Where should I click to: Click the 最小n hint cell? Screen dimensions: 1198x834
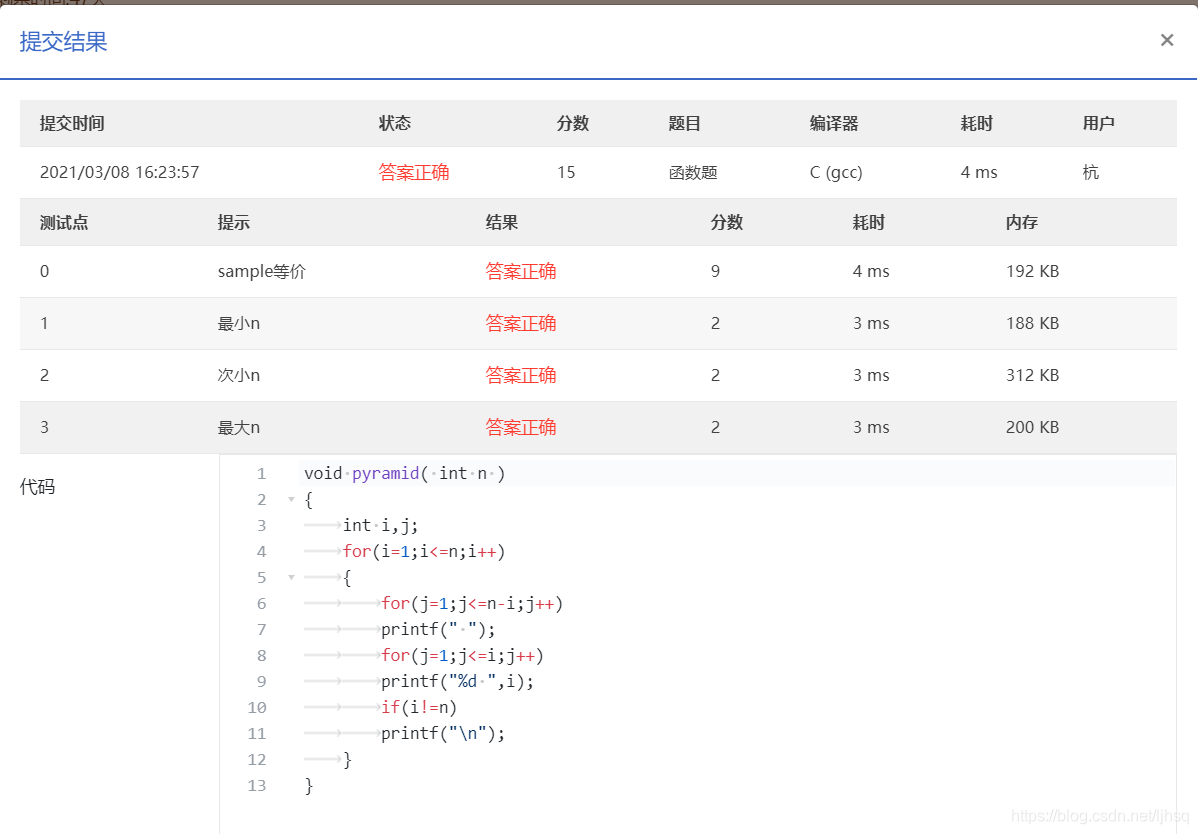click(238, 323)
